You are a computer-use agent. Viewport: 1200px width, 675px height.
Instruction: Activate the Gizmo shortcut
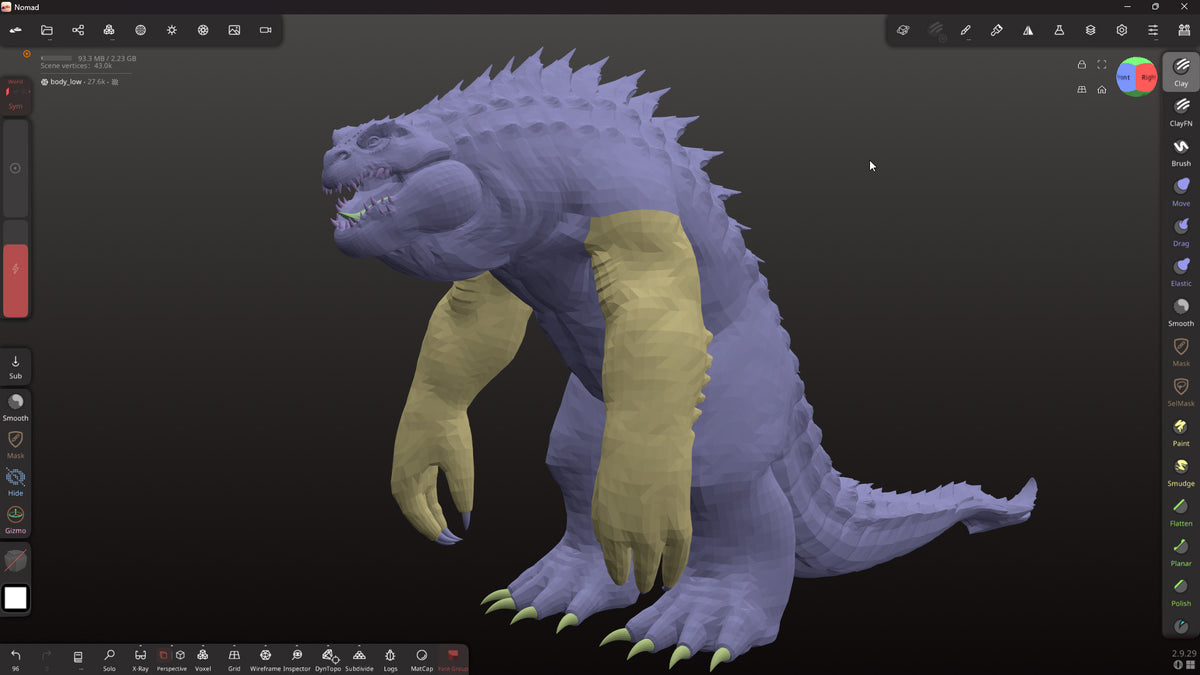tap(15, 520)
